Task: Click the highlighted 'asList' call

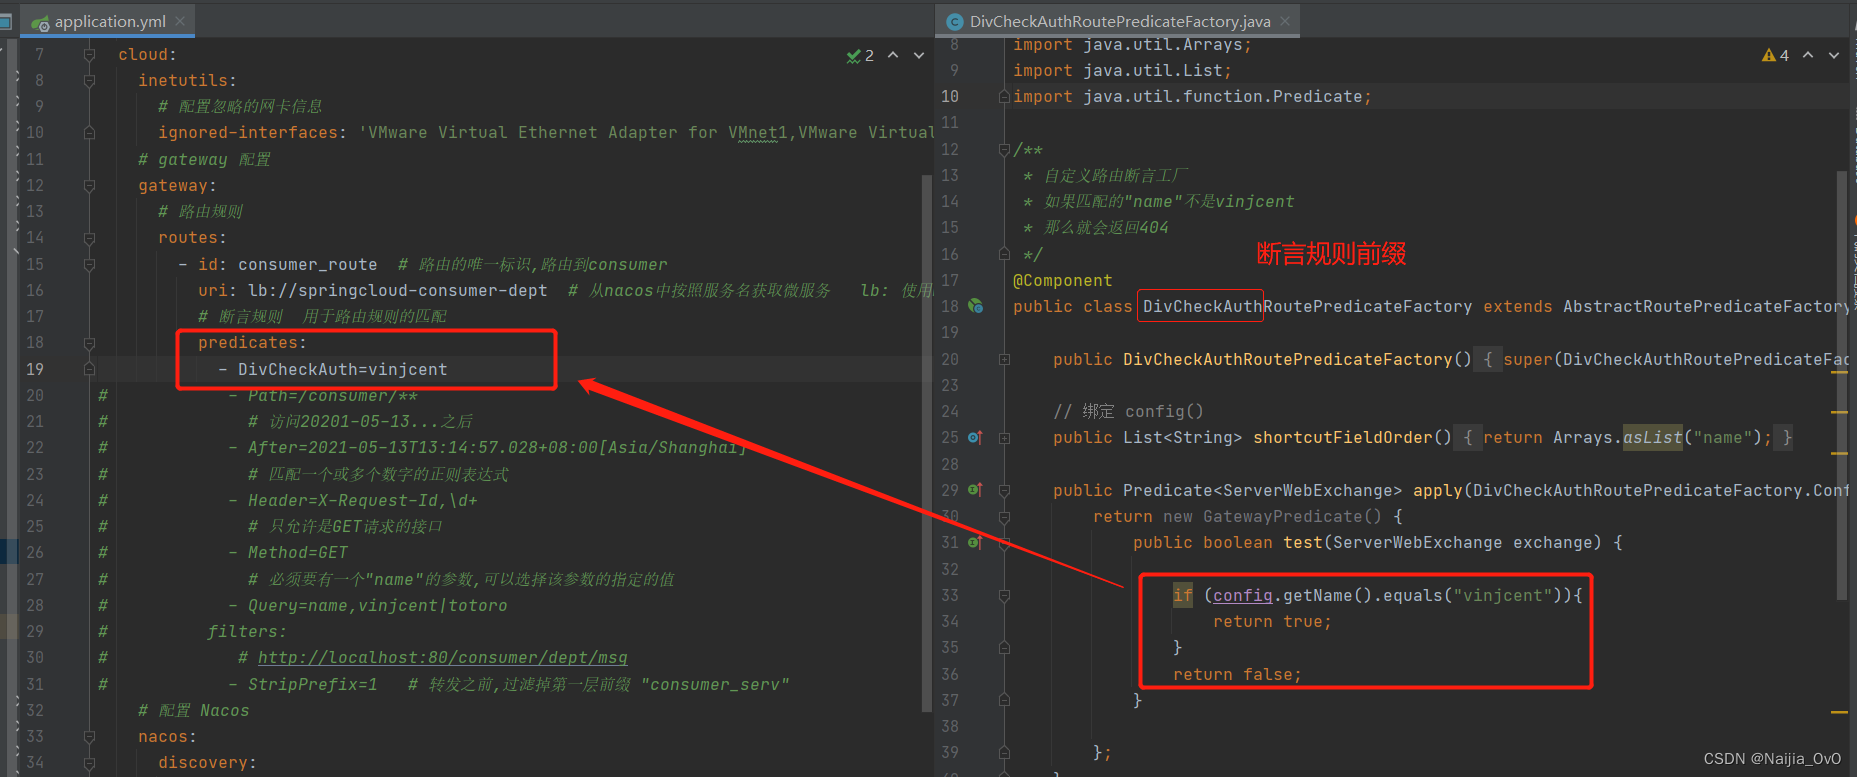Action: click(x=1652, y=437)
